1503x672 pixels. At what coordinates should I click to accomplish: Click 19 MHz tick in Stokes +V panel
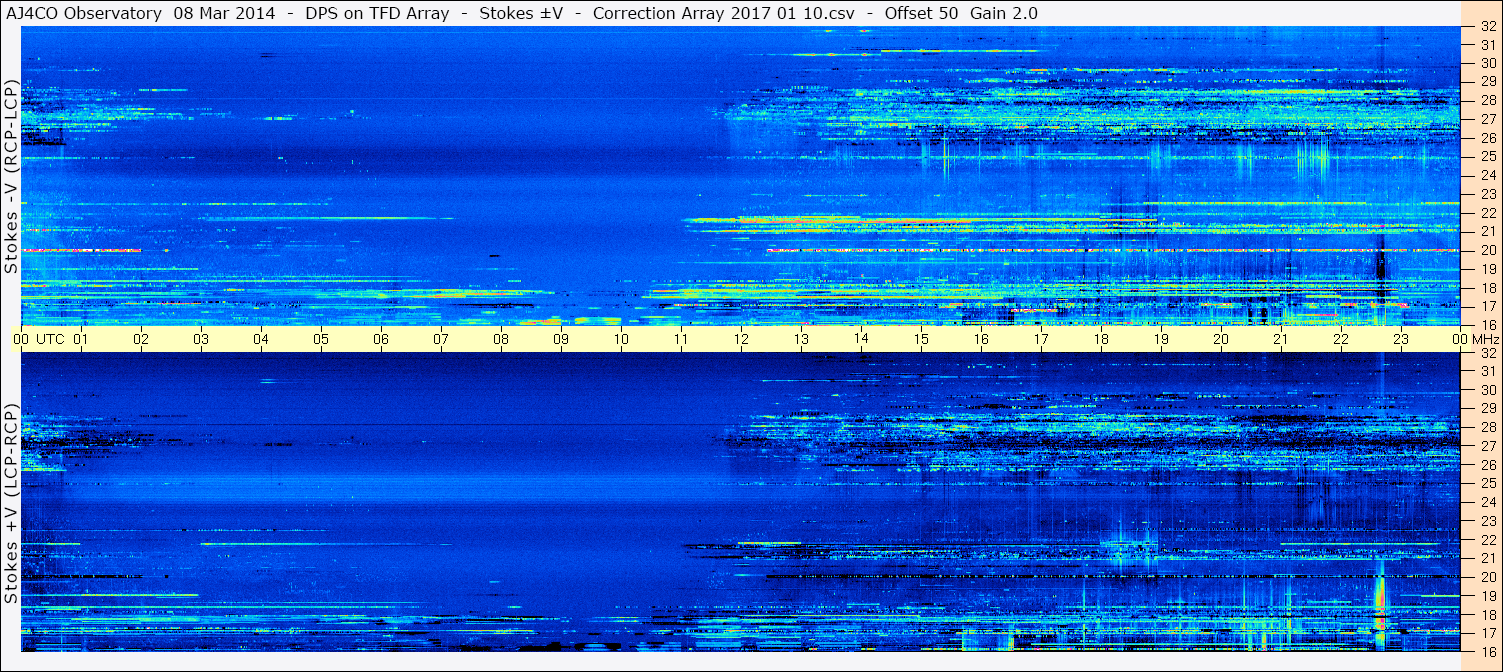pos(1487,596)
